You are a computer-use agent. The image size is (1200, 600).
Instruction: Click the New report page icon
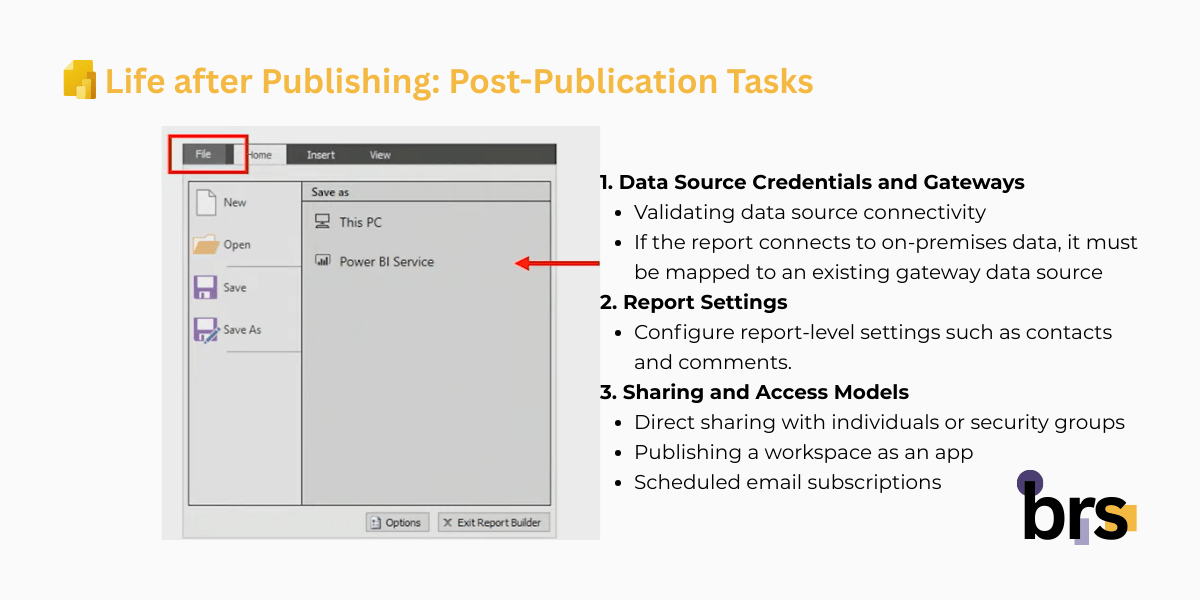coord(208,201)
